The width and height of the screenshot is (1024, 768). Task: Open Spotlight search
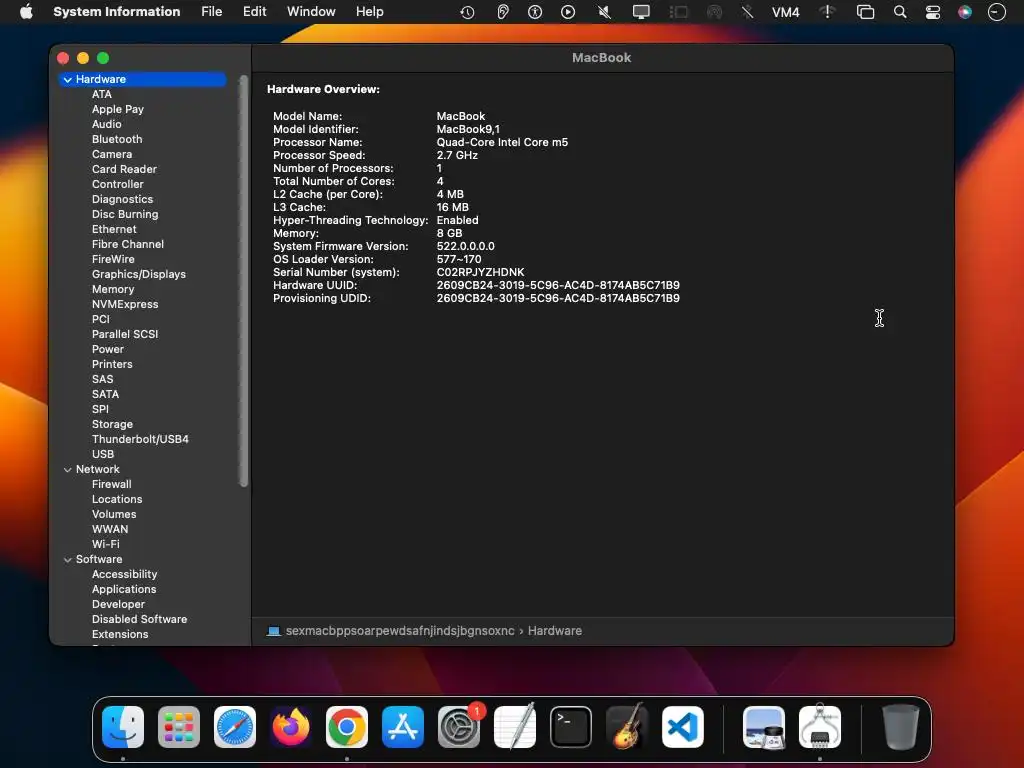pos(900,12)
